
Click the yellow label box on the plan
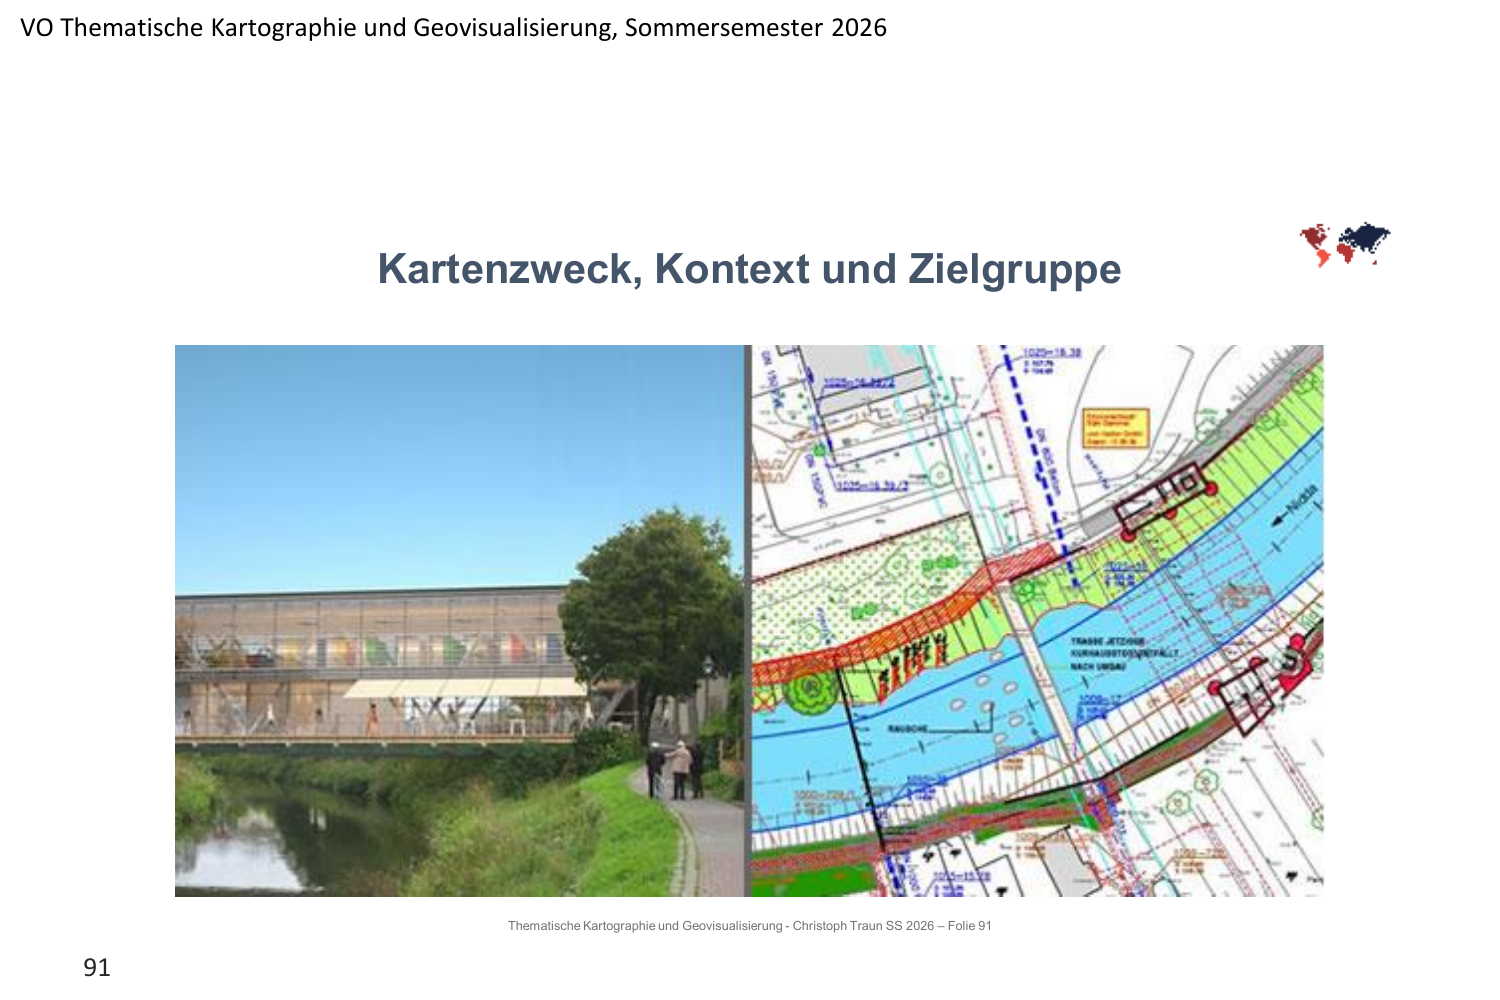click(x=1116, y=428)
